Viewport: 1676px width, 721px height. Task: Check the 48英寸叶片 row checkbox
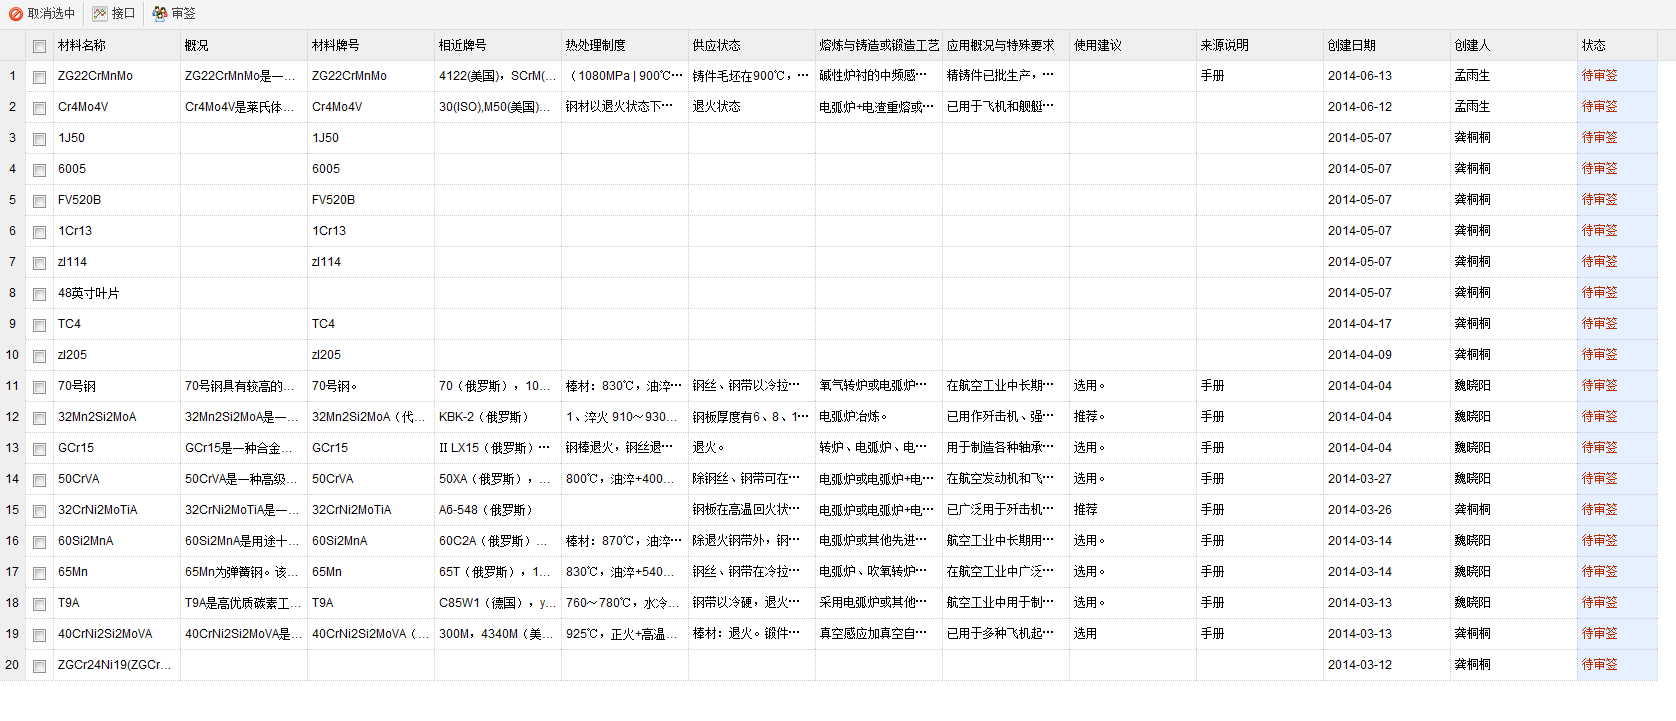point(39,294)
